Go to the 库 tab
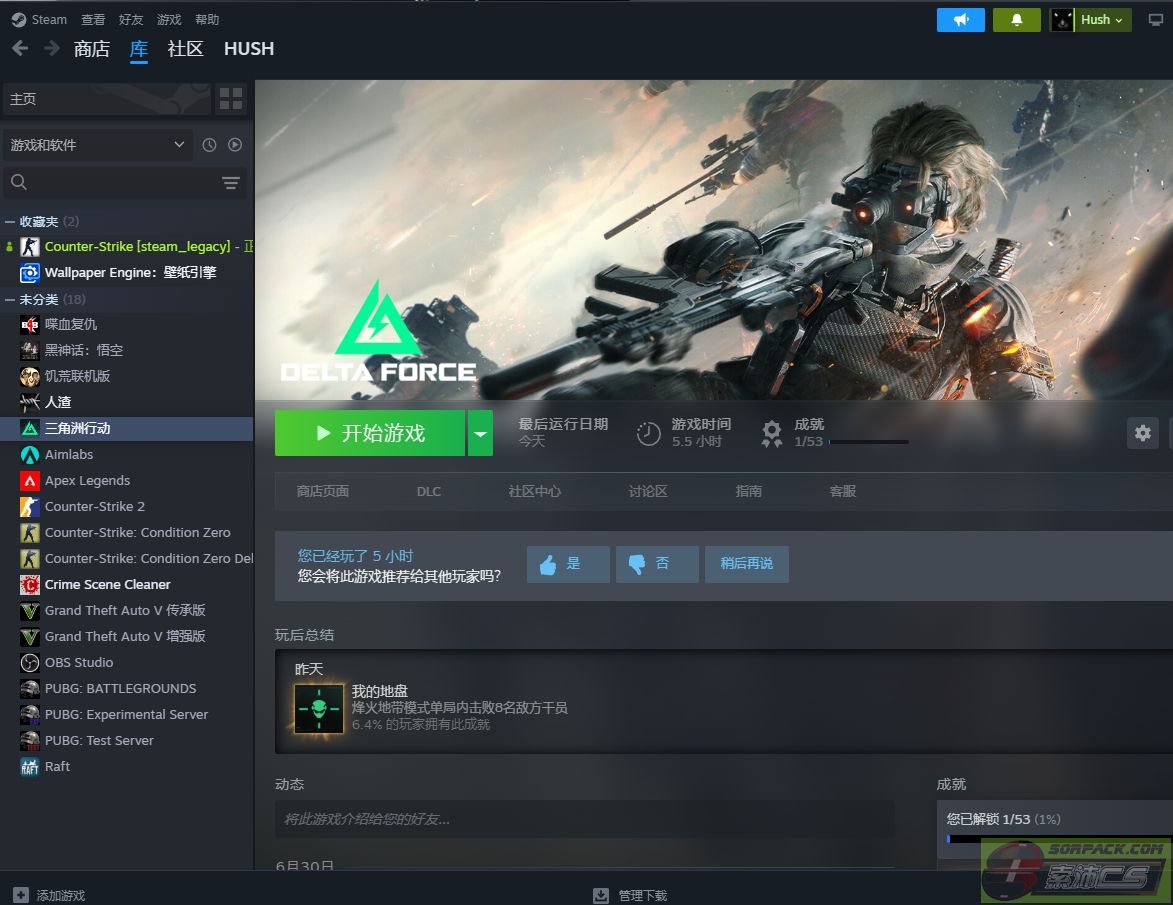 coord(138,49)
